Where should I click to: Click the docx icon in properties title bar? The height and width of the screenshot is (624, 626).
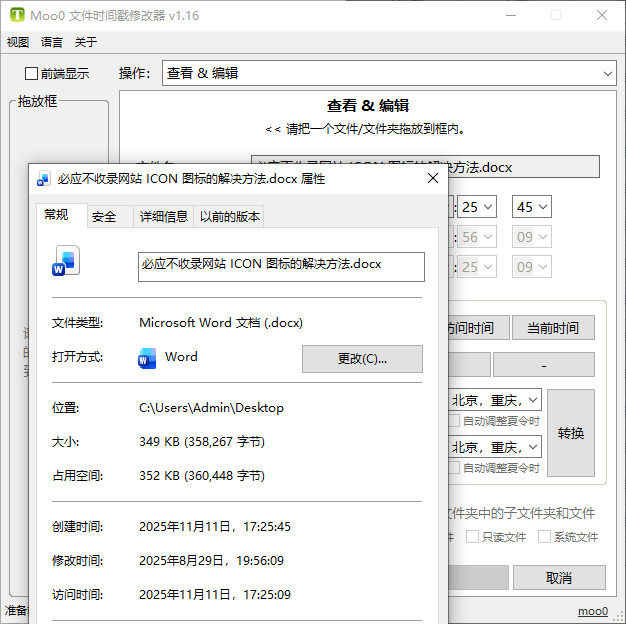(43, 178)
